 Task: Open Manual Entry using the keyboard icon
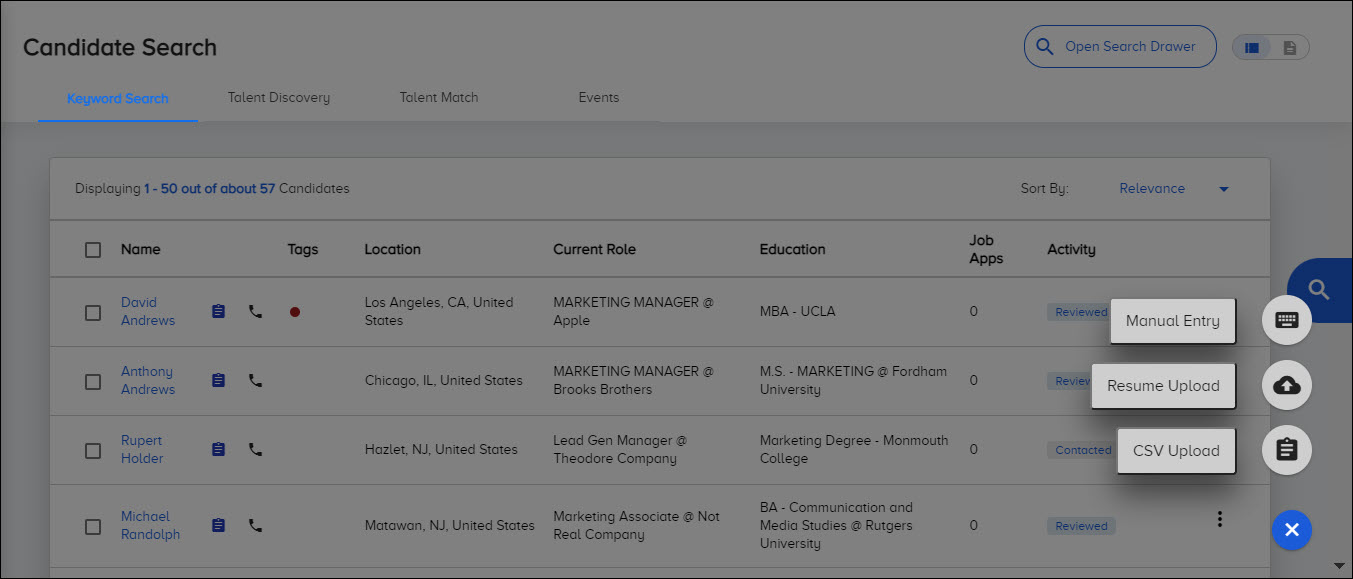point(1286,320)
